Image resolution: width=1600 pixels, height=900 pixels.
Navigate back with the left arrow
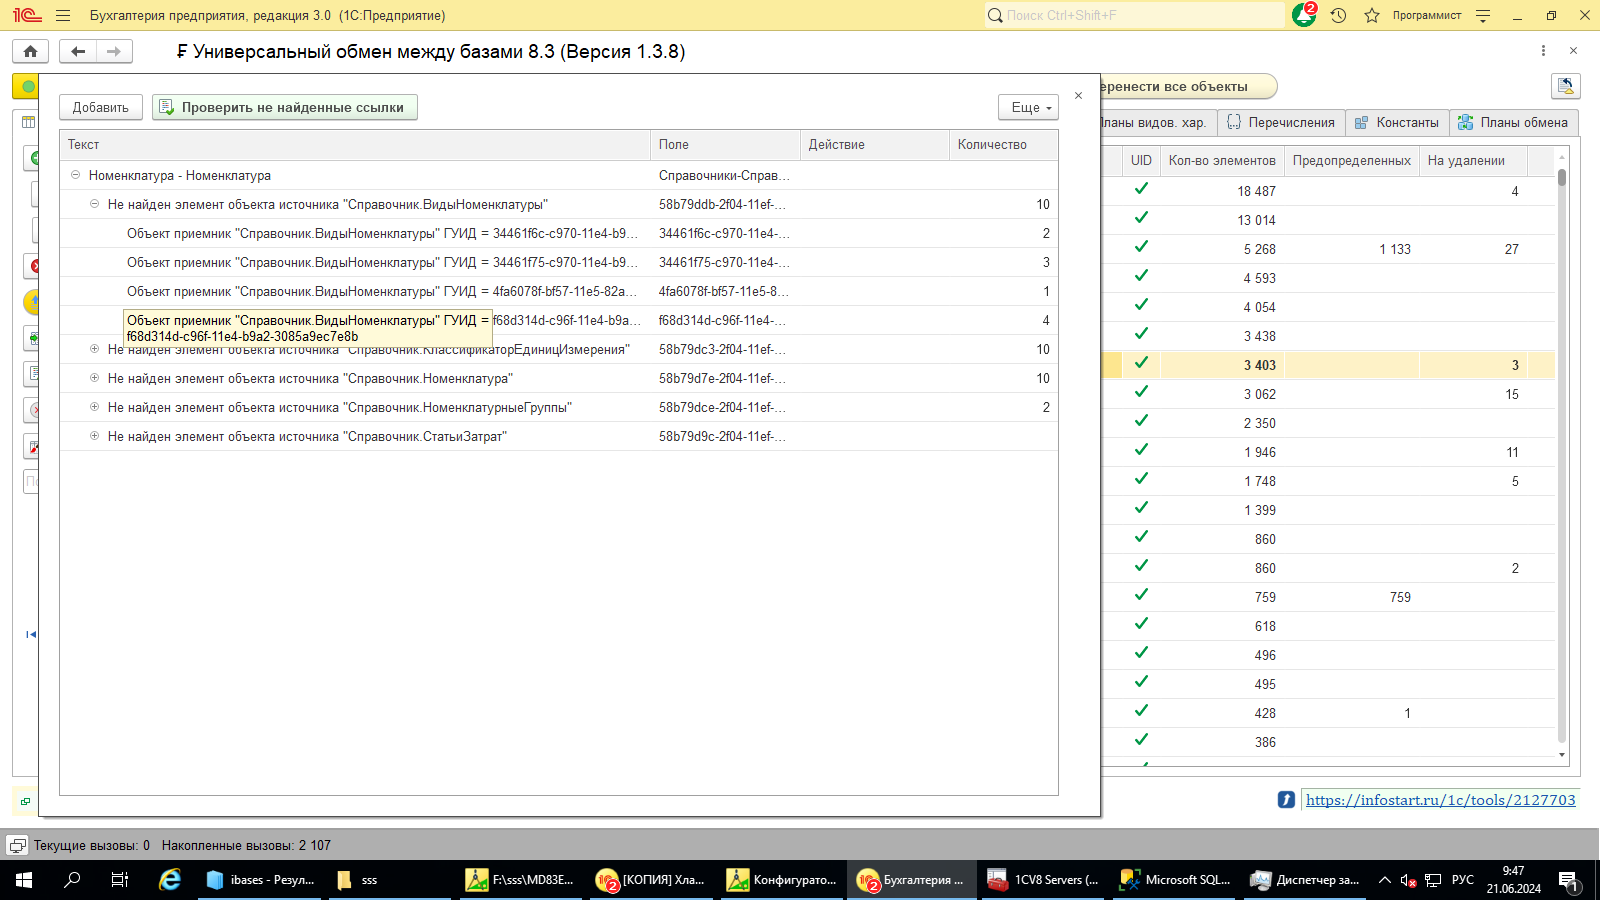[x=78, y=51]
